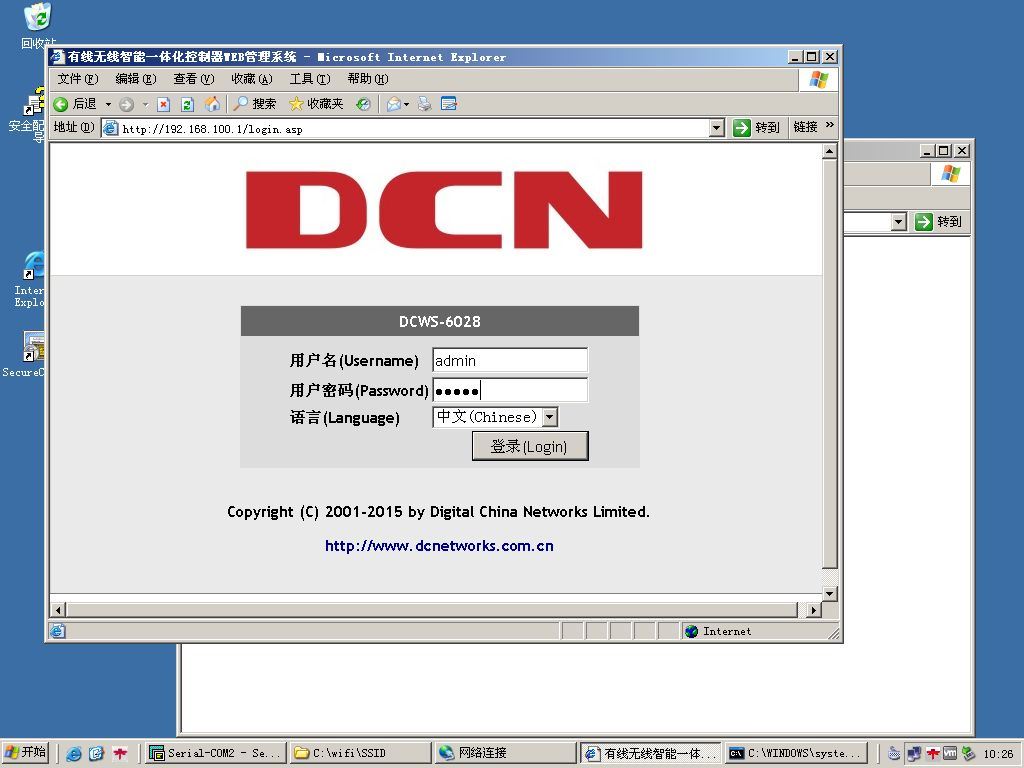Viewport: 1024px width, 768px height.
Task: Open the 工具(T) menu
Action: [x=310, y=79]
